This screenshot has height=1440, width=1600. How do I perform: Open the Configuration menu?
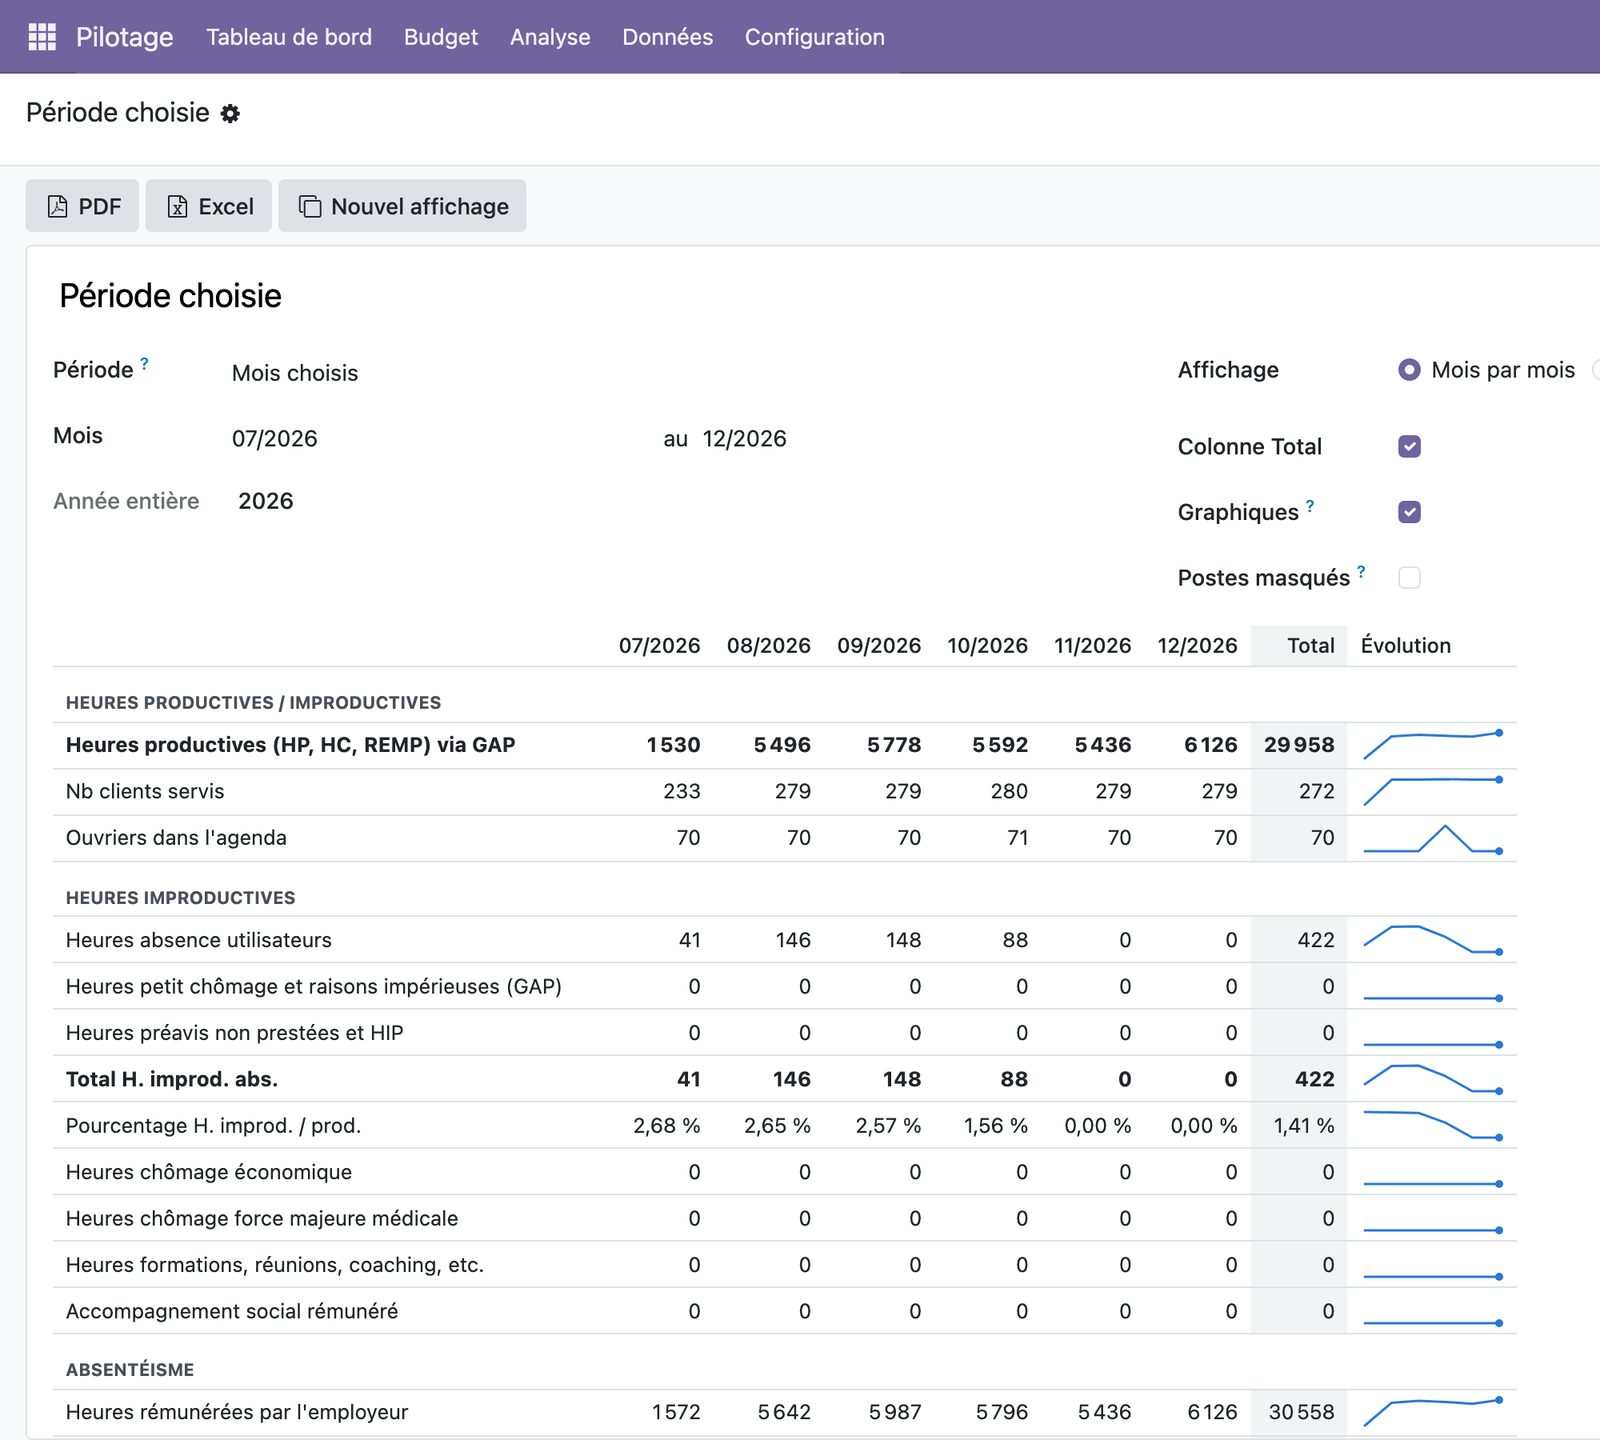tap(815, 37)
